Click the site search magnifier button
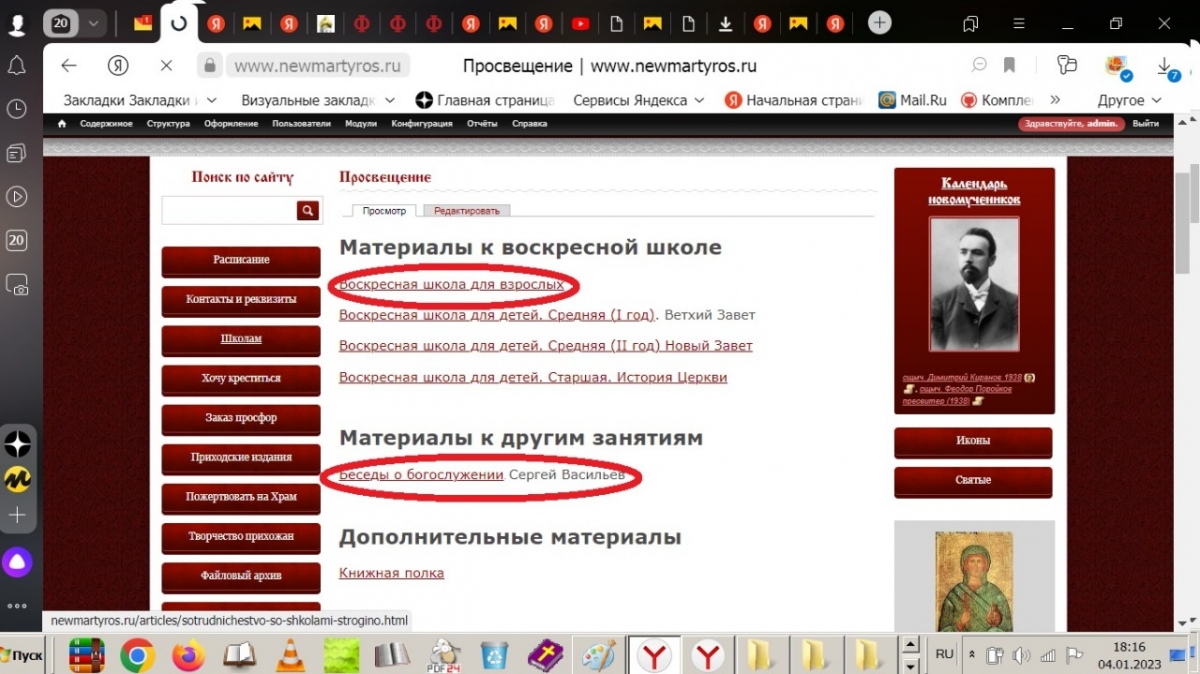This screenshot has height=674, width=1200. click(x=307, y=210)
